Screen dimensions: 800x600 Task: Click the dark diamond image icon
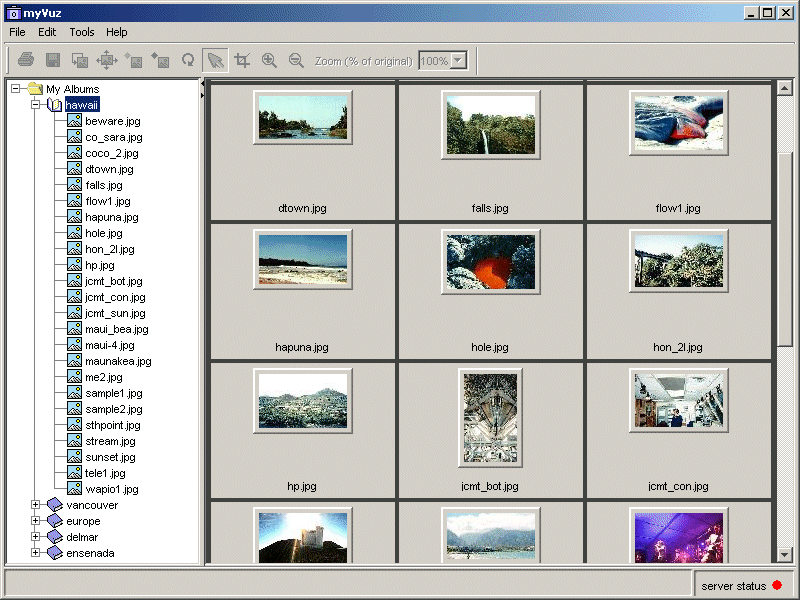pyautogui.click(x=160, y=60)
